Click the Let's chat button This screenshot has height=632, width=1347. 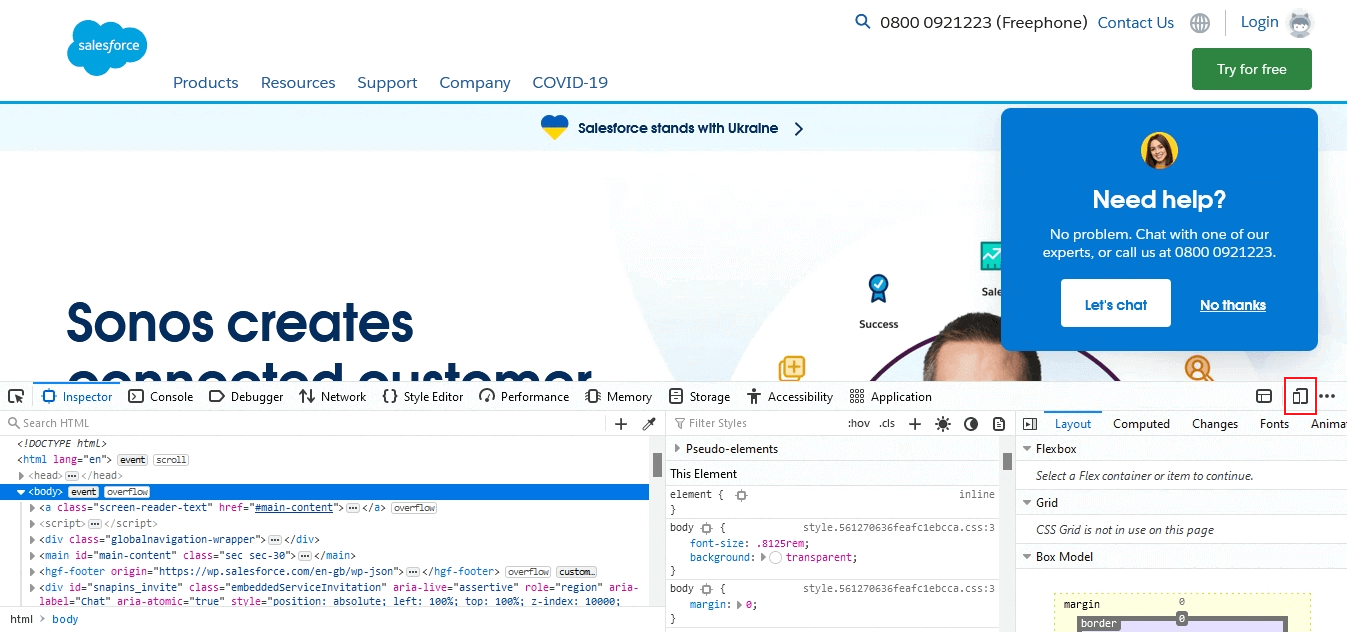[1116, 304]
